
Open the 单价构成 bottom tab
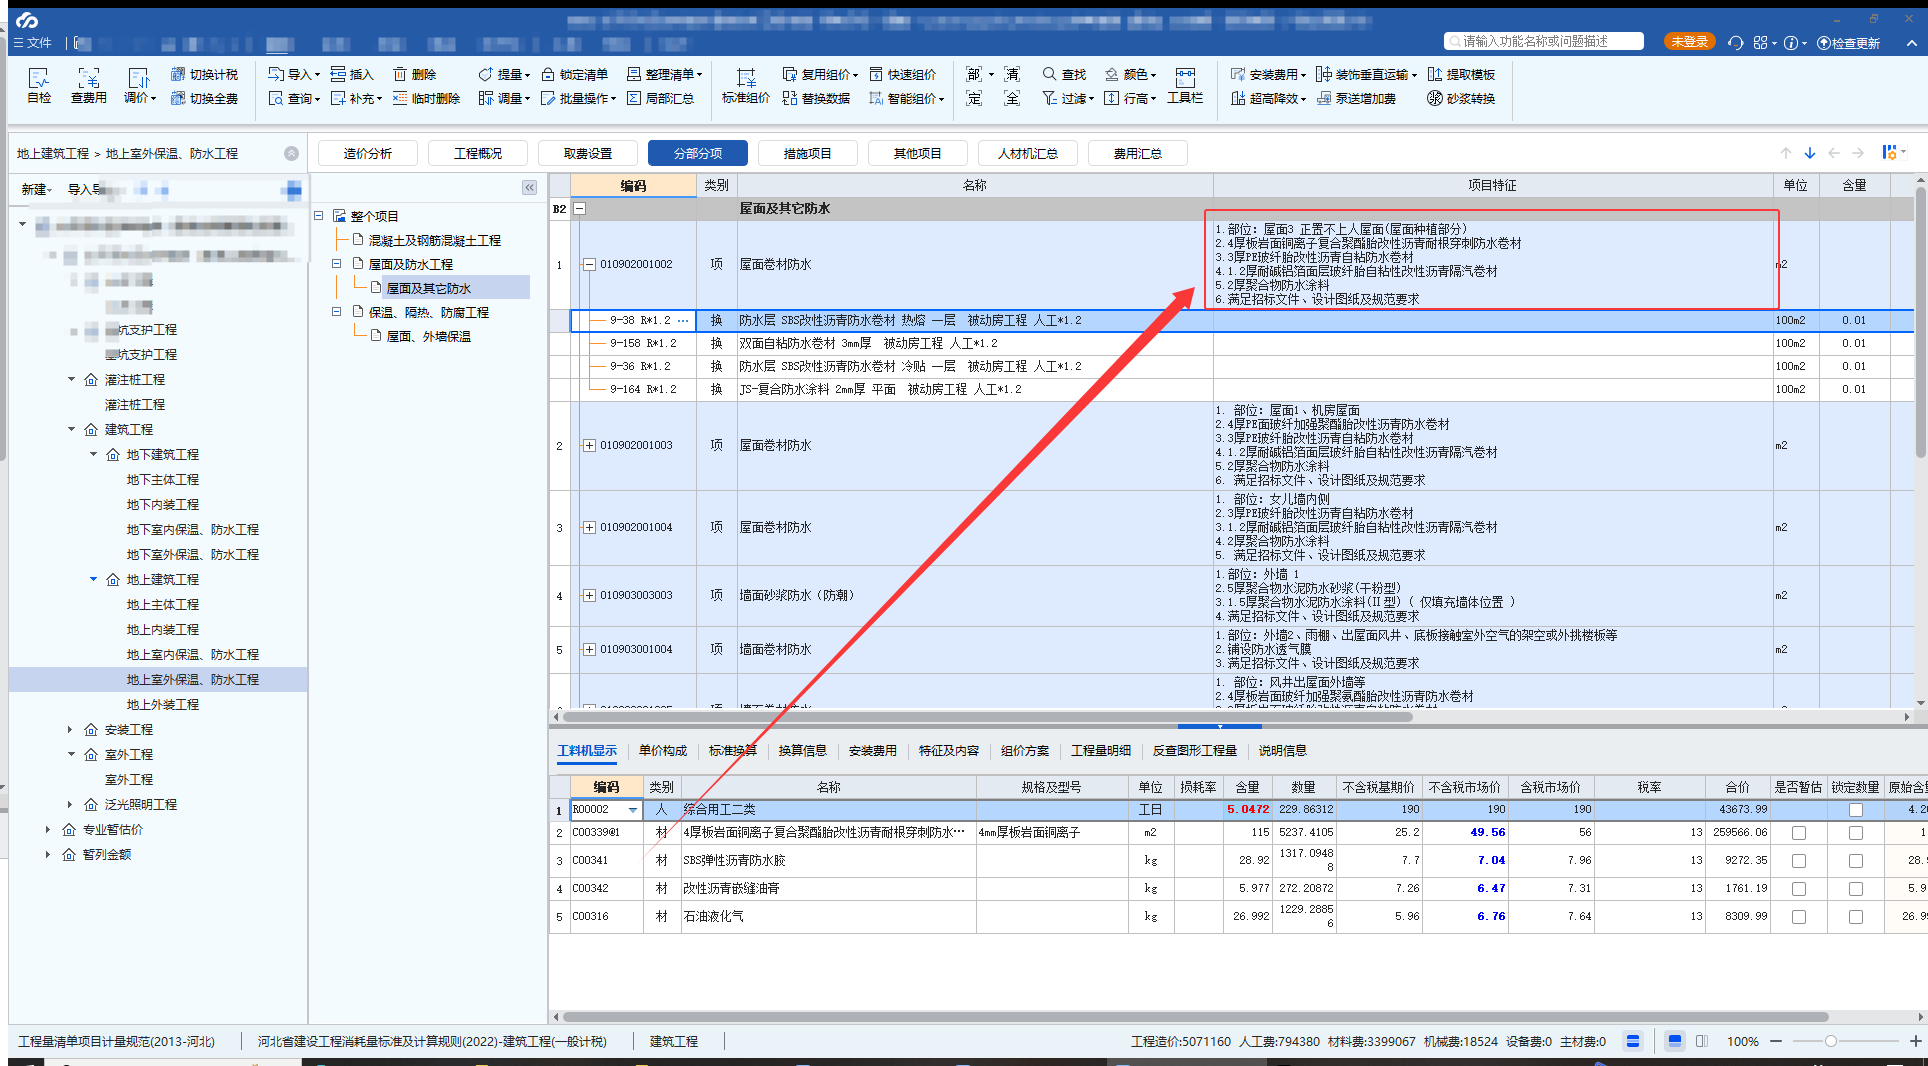[x=663, y=750]
